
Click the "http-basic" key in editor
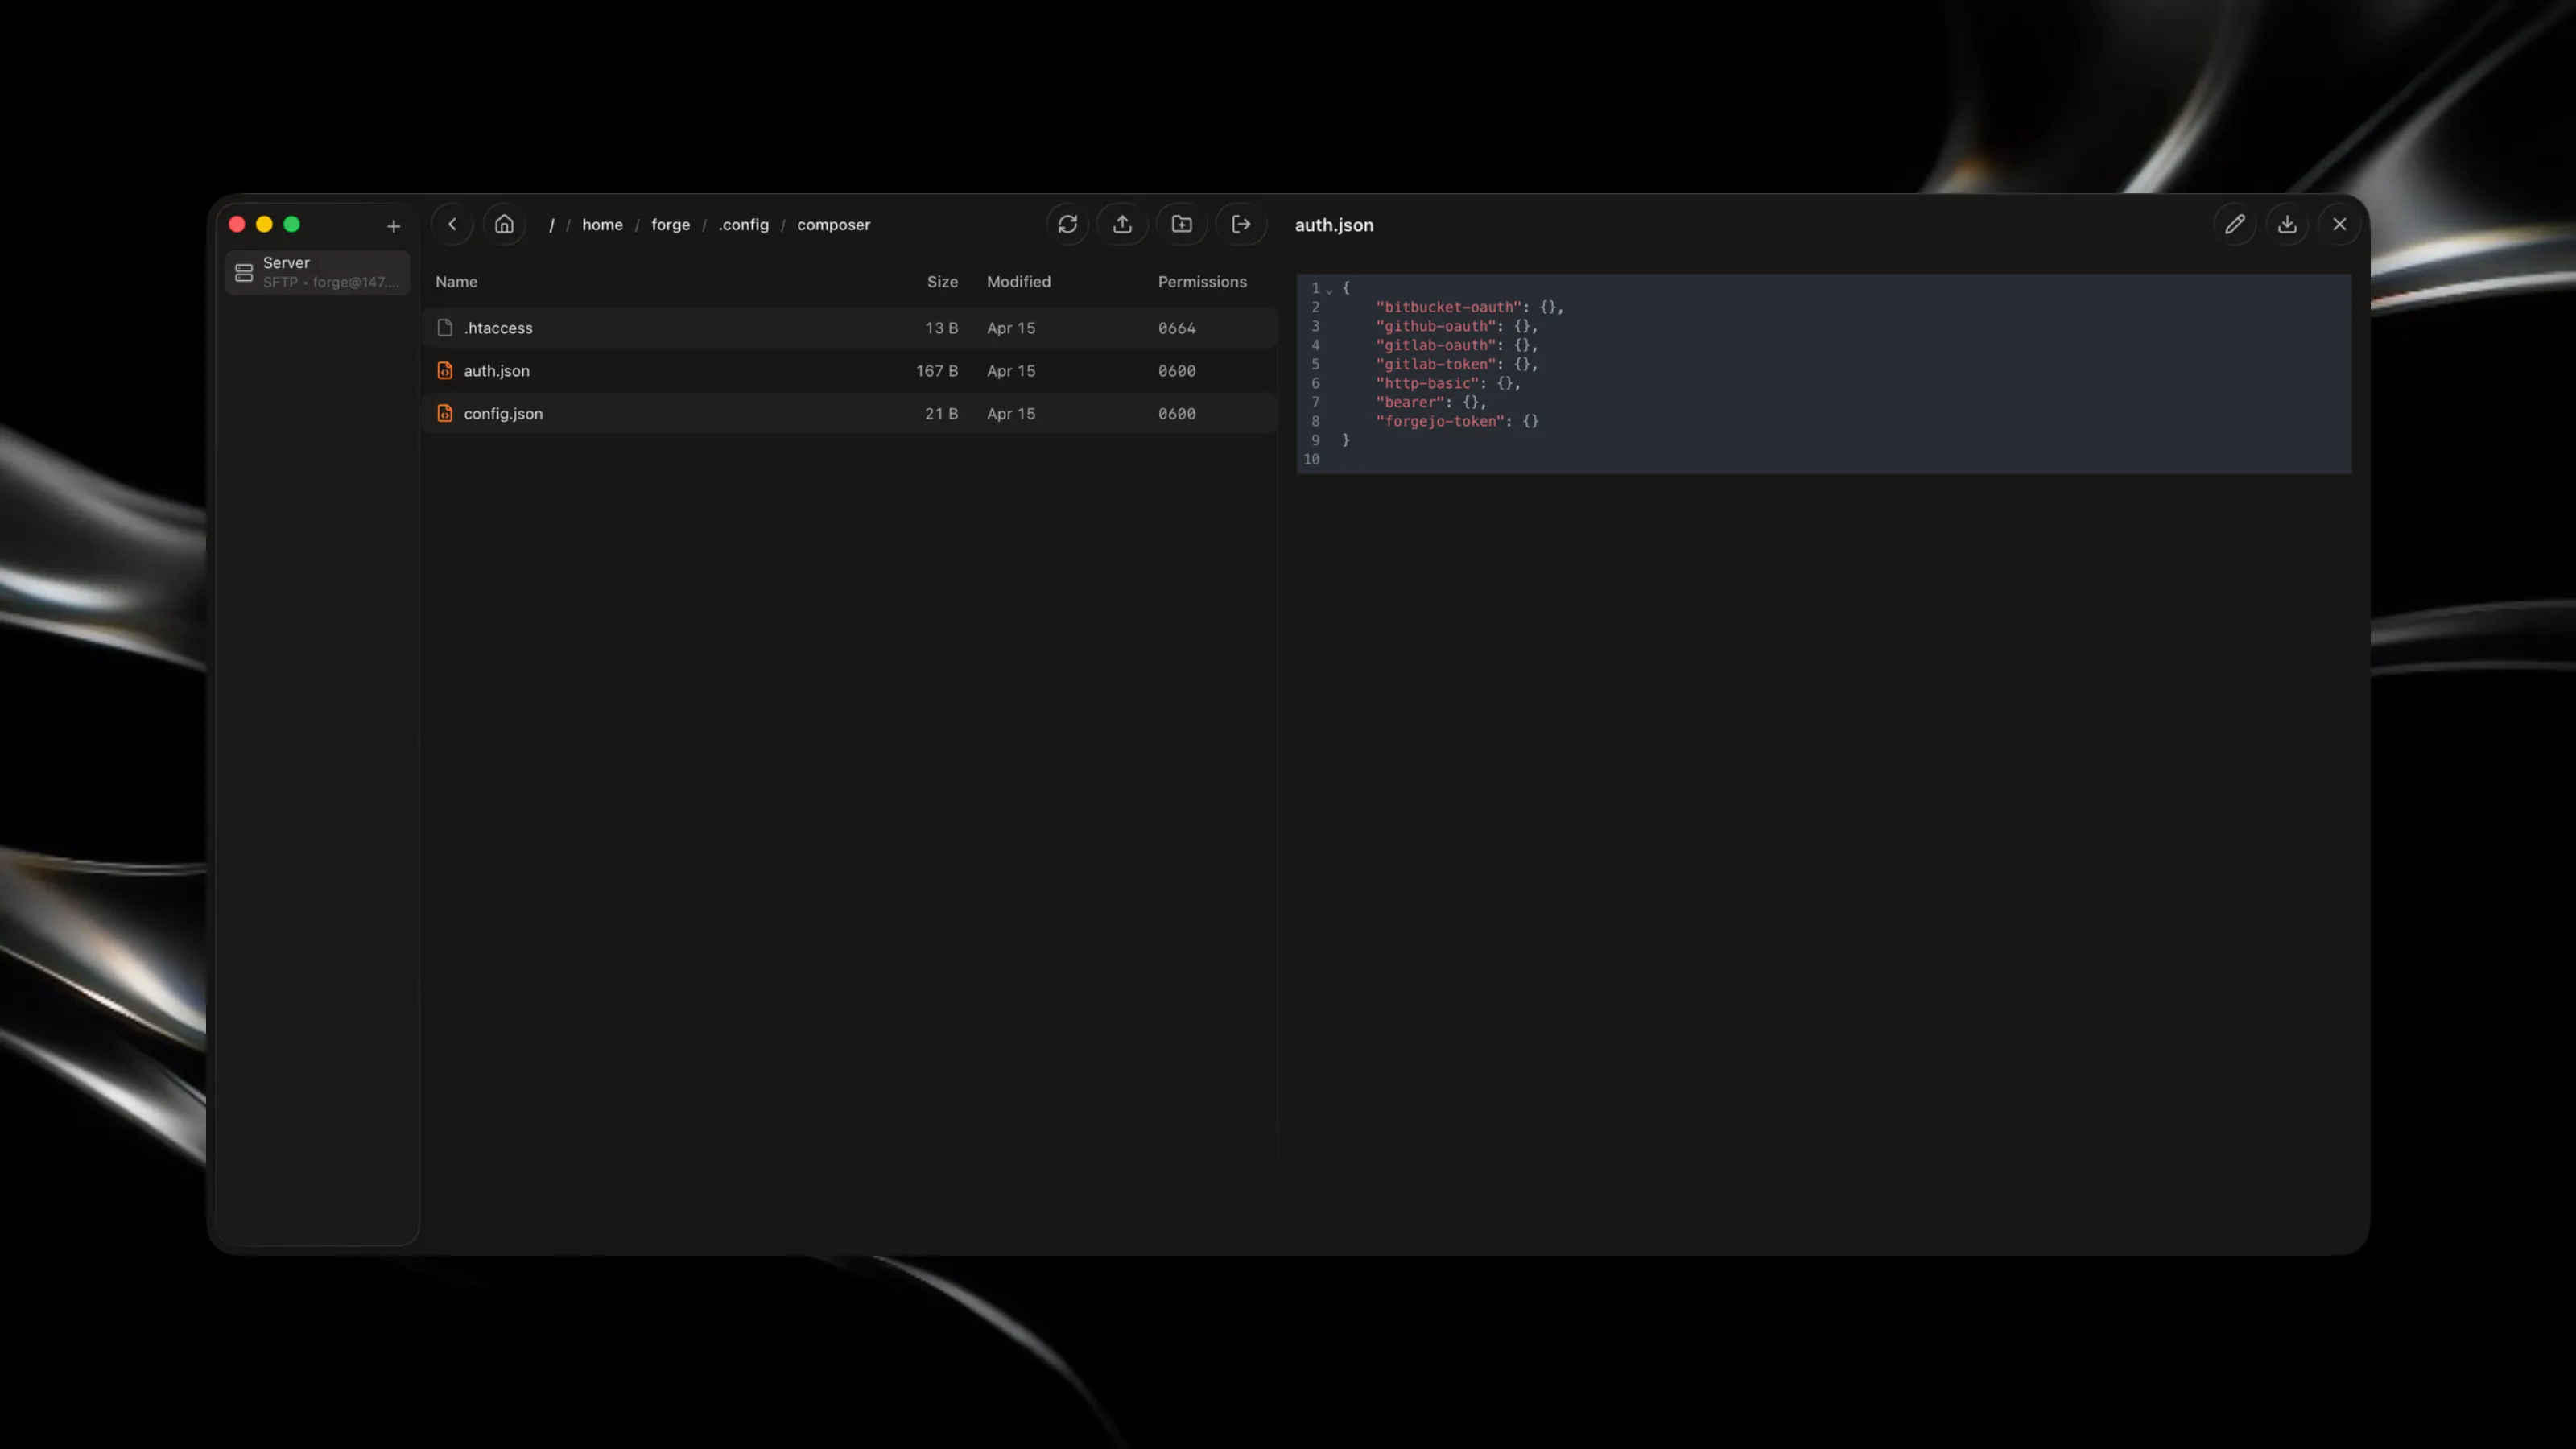1427,383
